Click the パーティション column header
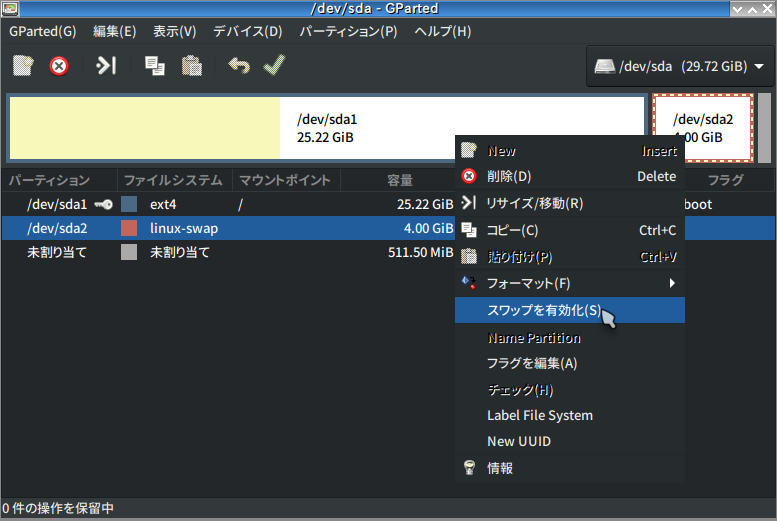 (59, 180)
